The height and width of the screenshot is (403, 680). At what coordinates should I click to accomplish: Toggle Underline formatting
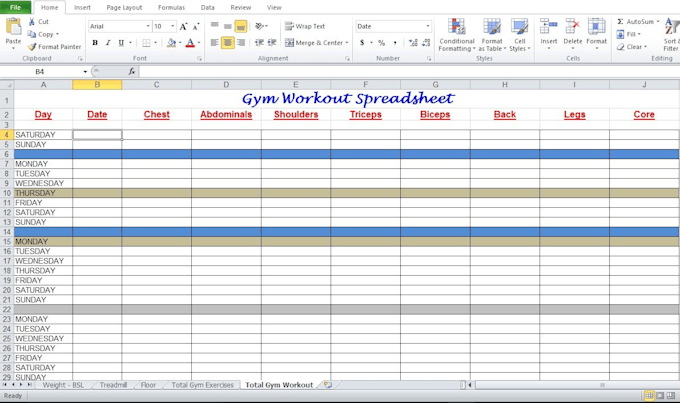[x=121, y=43]
